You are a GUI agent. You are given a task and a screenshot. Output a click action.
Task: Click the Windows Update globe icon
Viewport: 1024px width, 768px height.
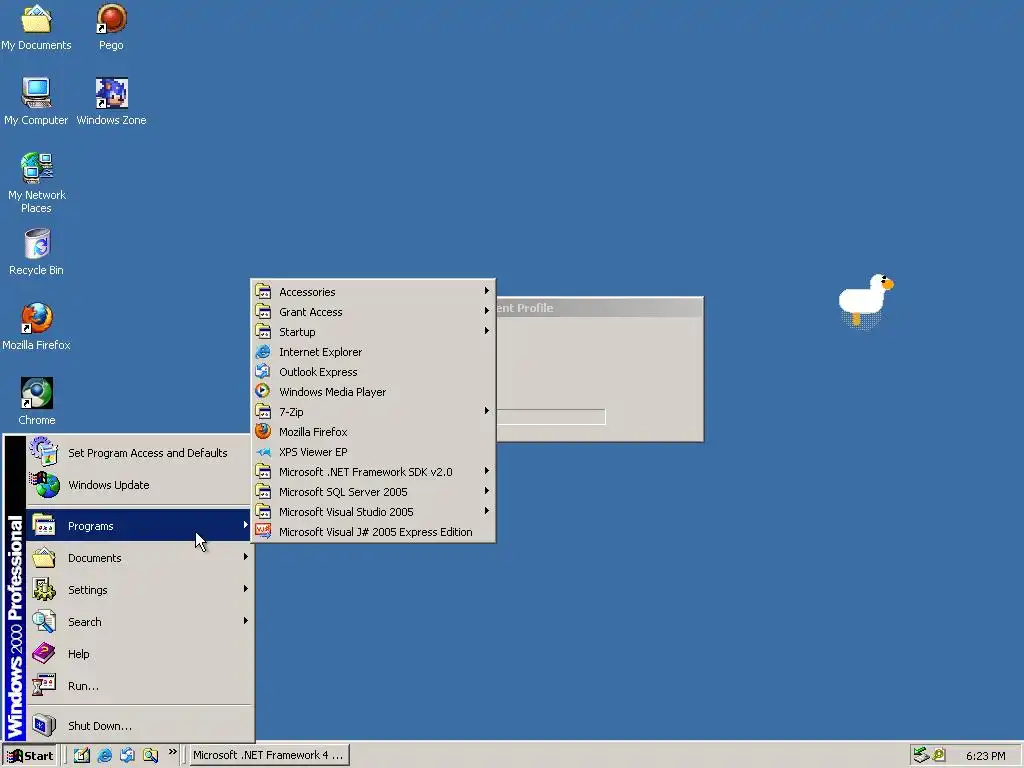tap(44, 485)
